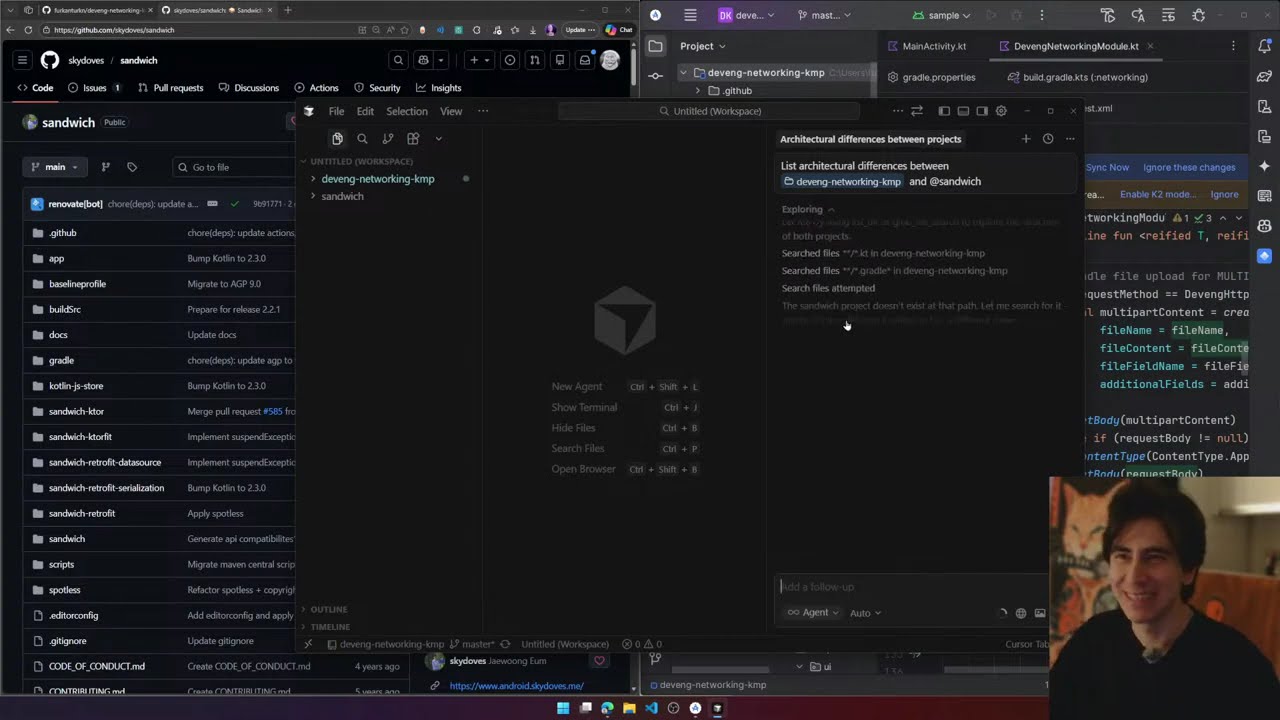Click deveng-networking-kmp chip in chat message
The image size is (1280, 720).
[x=842, y=182]
